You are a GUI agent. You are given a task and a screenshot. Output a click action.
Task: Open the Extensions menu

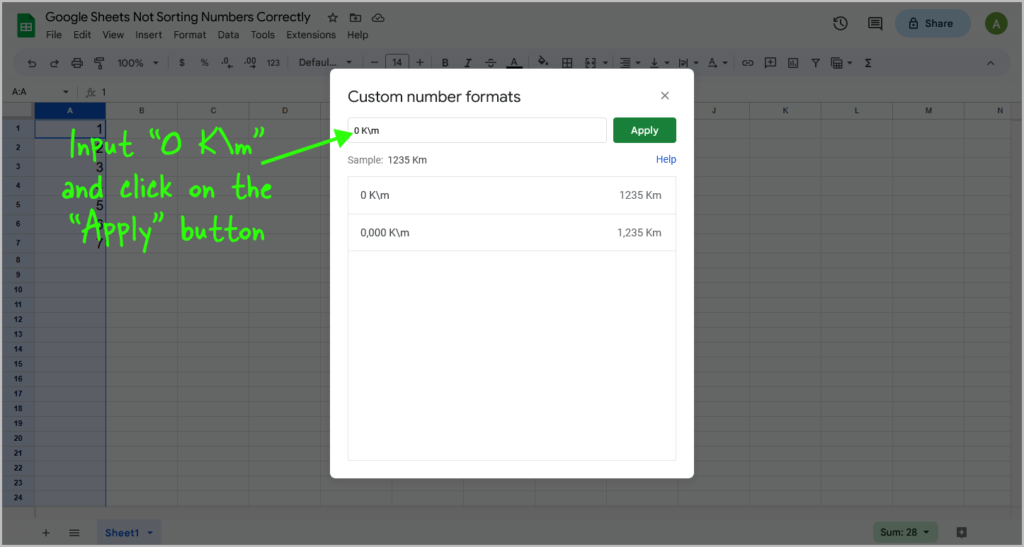point(311,35)
